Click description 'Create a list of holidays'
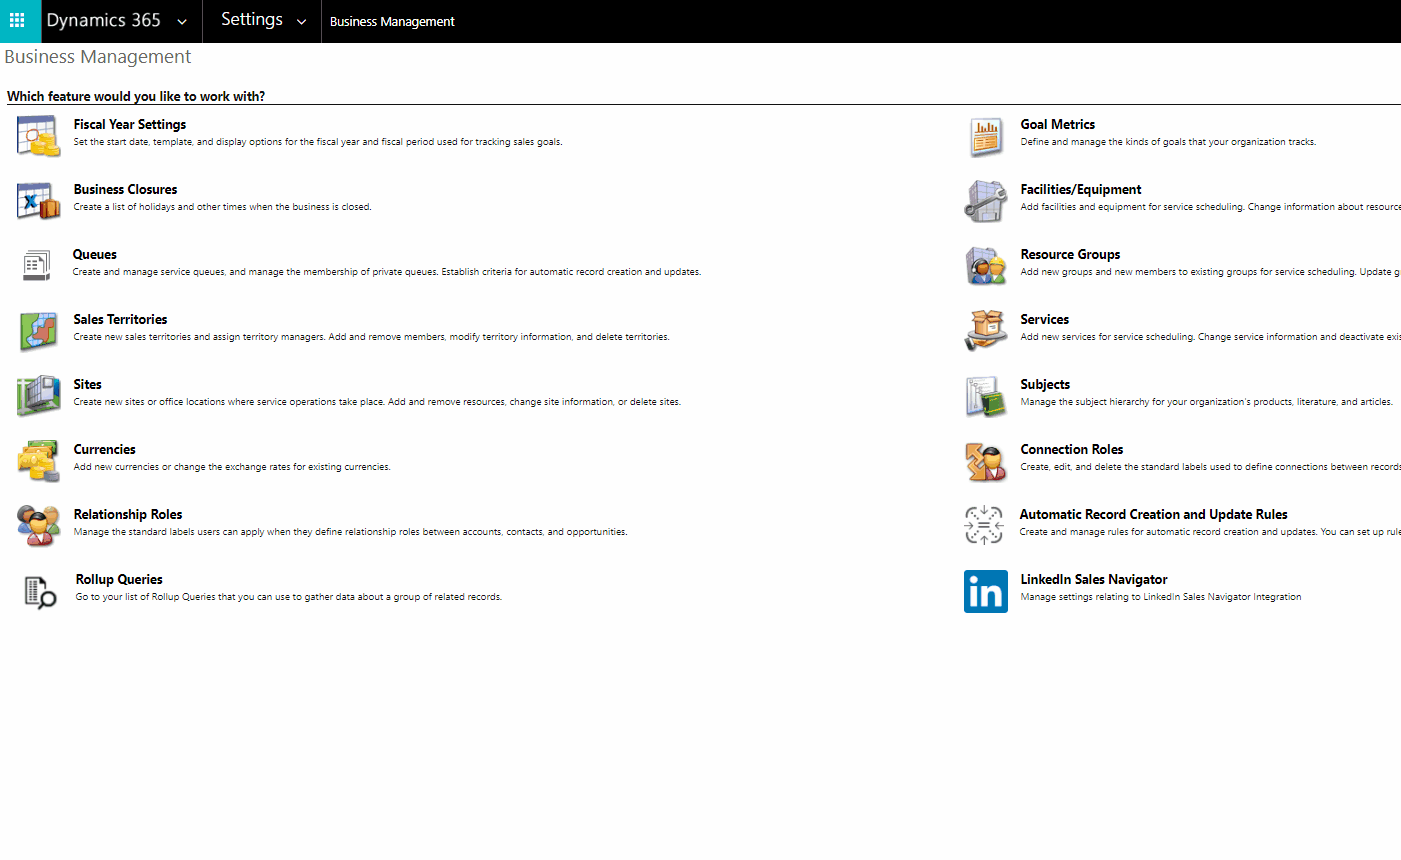The height and width of the screenshot is (860, 1401). (x=222, y=207)
